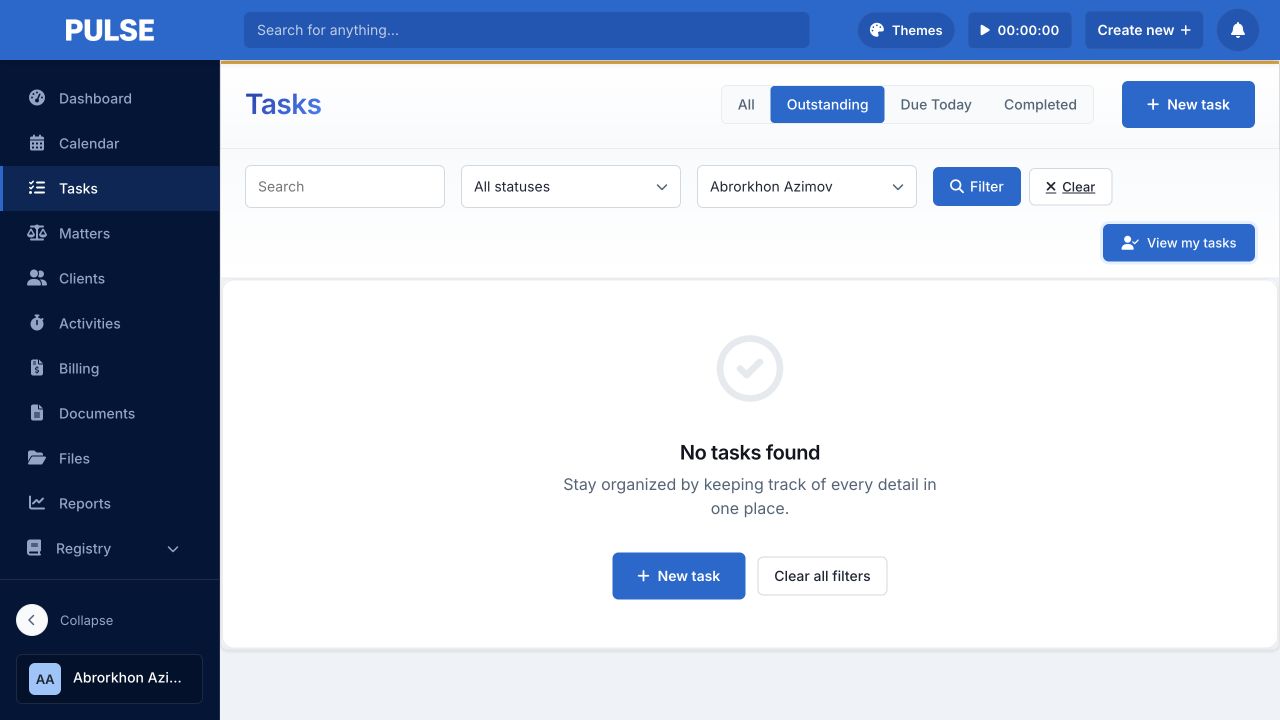Image resolution: width=1280 pixels, height=720 pixels.
Task: Go to Clients in sidebar
Action: pyautogui.click(x=110, y=278)
